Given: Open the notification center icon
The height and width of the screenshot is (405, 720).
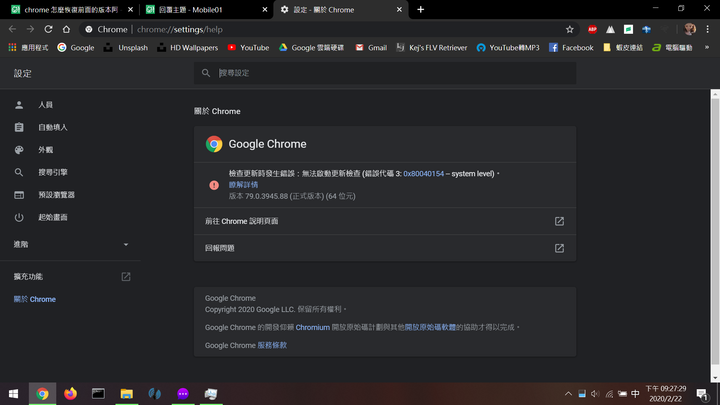Looking at the screenshot, I should (x=702, y=394).
